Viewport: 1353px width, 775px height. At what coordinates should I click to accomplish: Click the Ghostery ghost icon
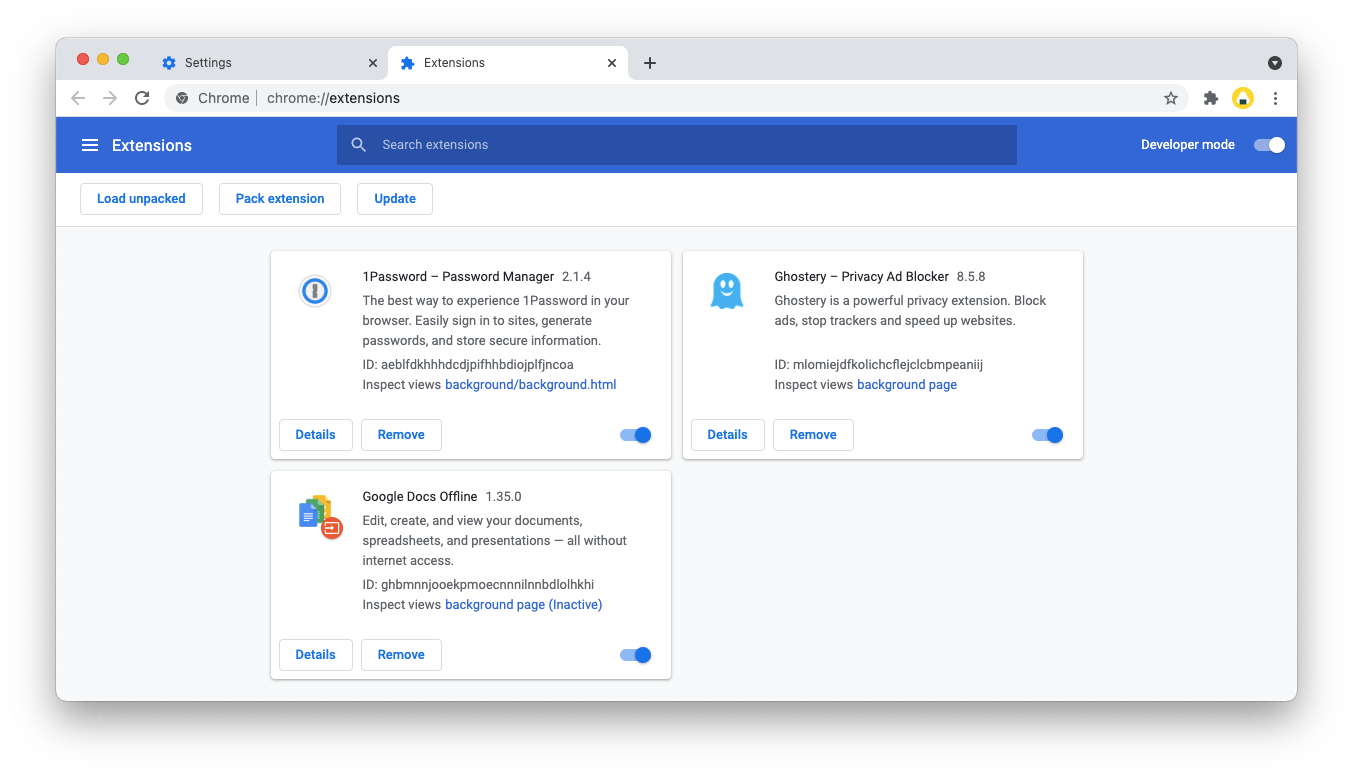tap(727, 291)
